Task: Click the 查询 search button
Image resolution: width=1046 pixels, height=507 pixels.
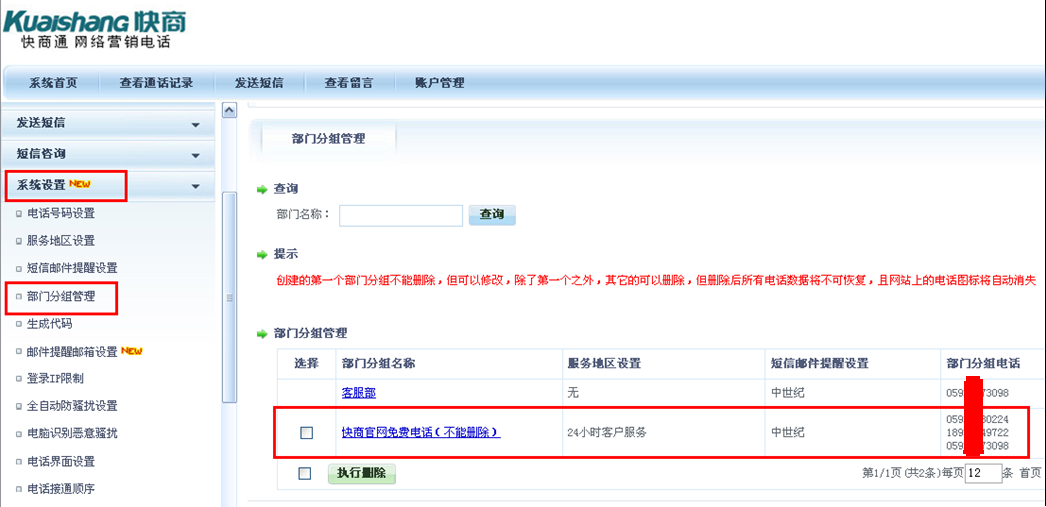Action: click(x=492, y=215)
